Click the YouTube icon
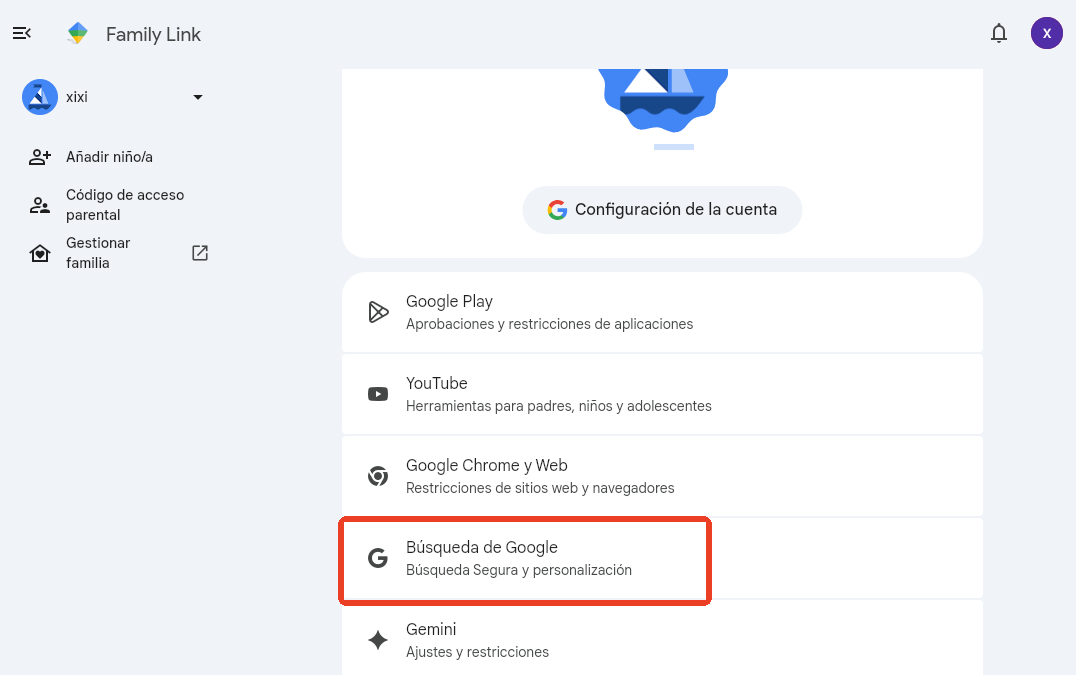The image size is (1076, 675). [377, 393]
